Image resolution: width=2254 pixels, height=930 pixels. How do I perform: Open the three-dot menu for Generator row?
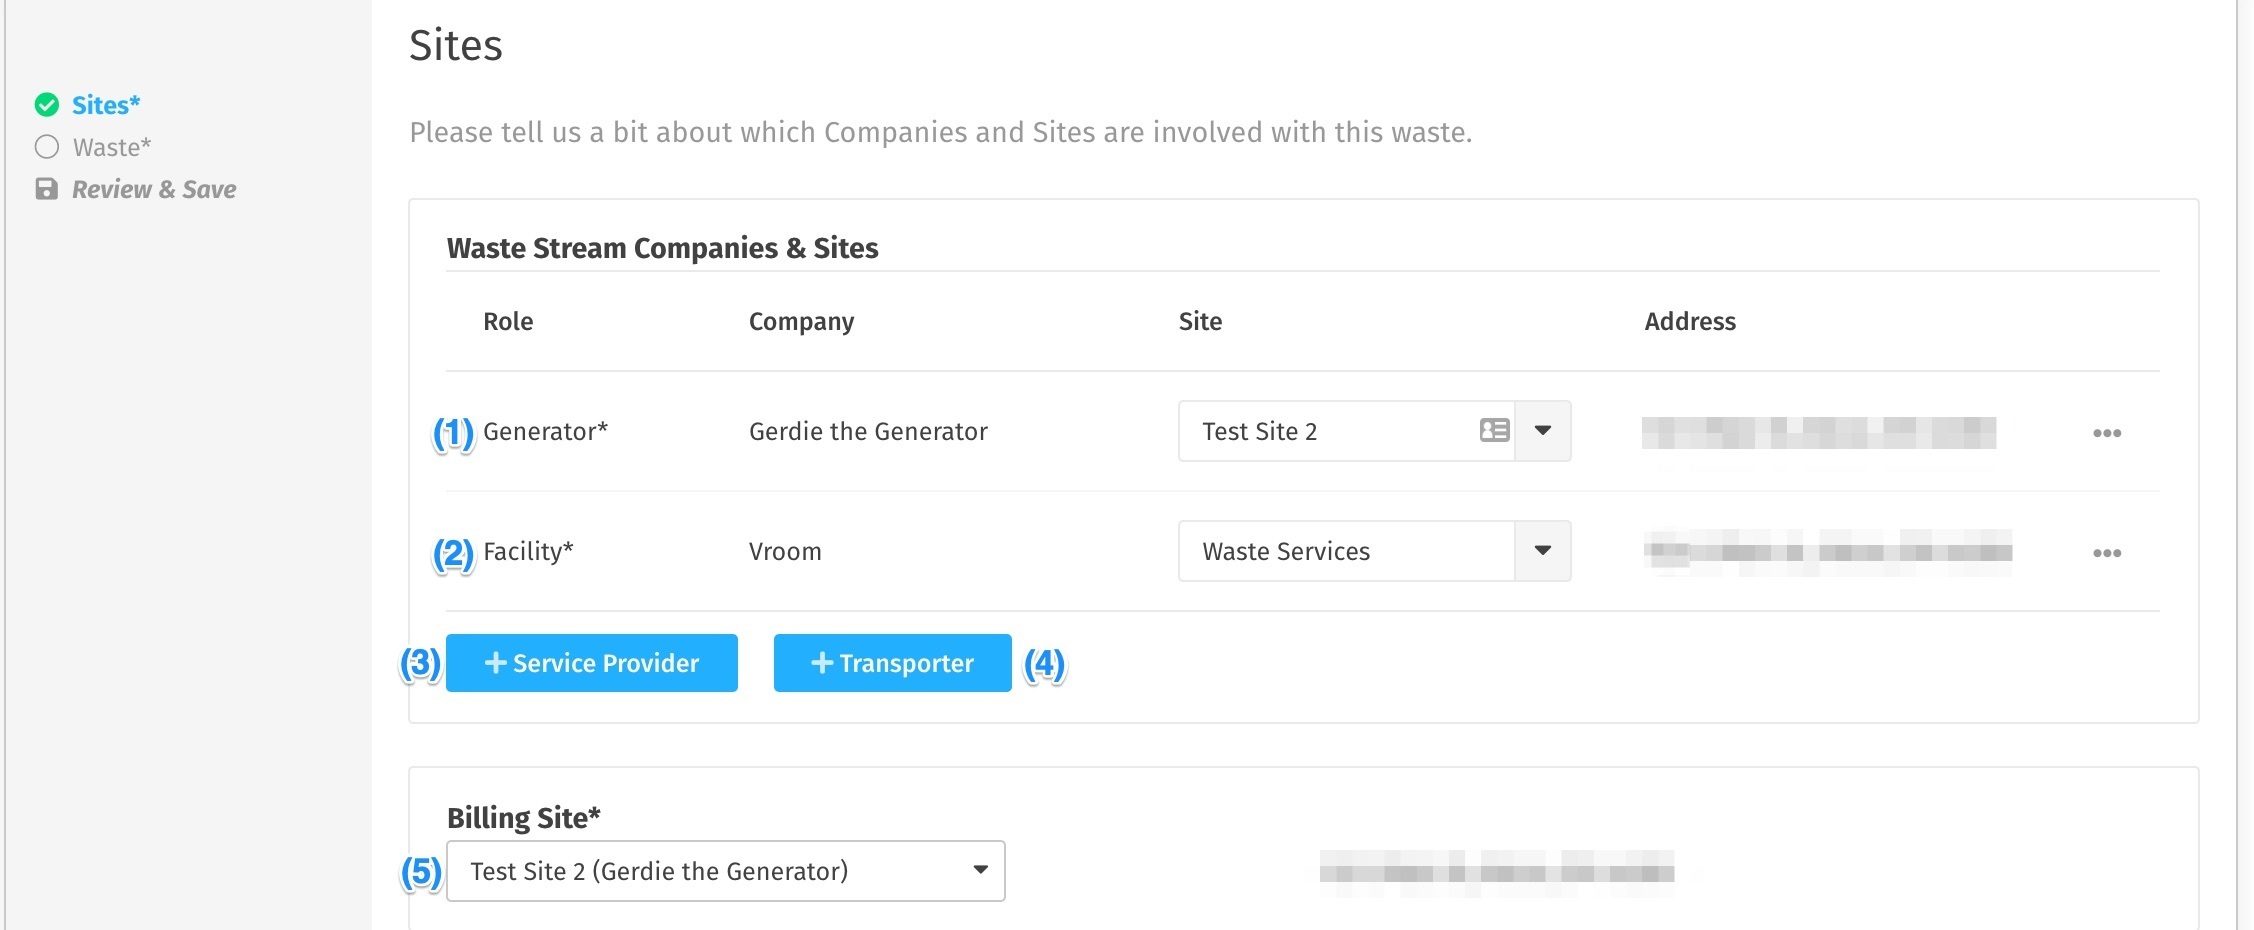[2107, 433]
